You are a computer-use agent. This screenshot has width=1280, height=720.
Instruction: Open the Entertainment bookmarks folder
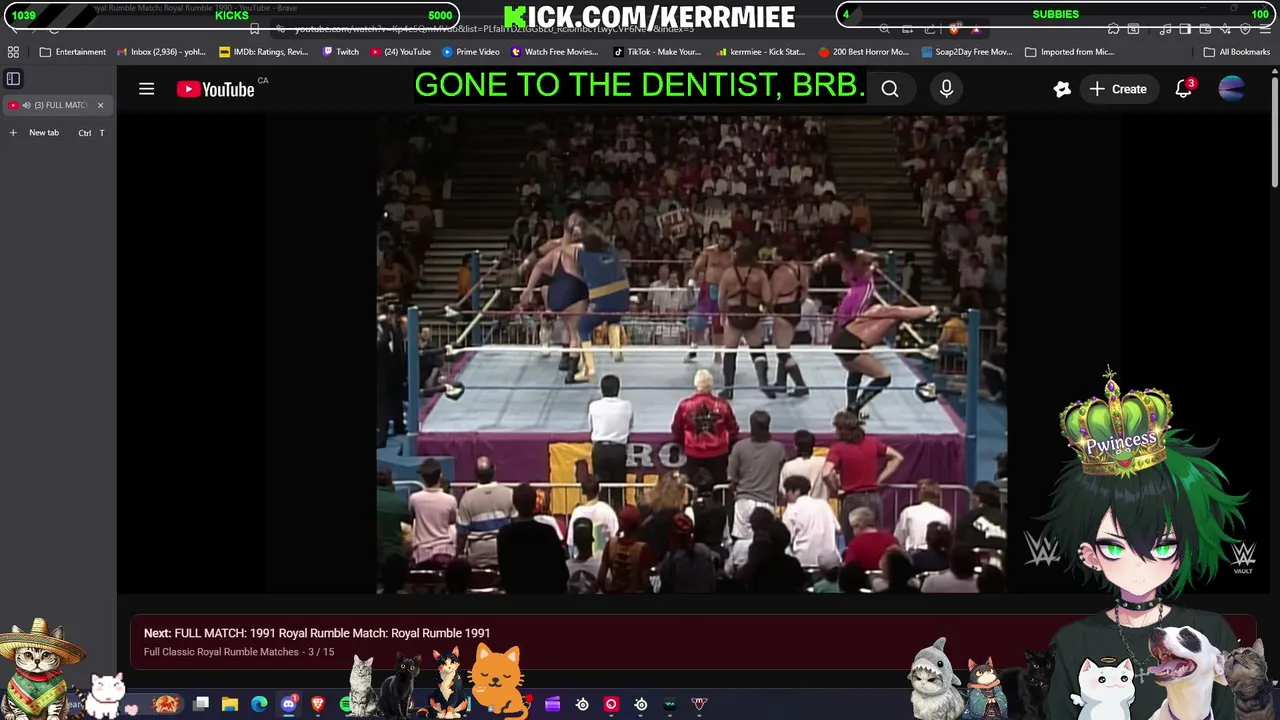pyautogui.click(x=72, y=52)
